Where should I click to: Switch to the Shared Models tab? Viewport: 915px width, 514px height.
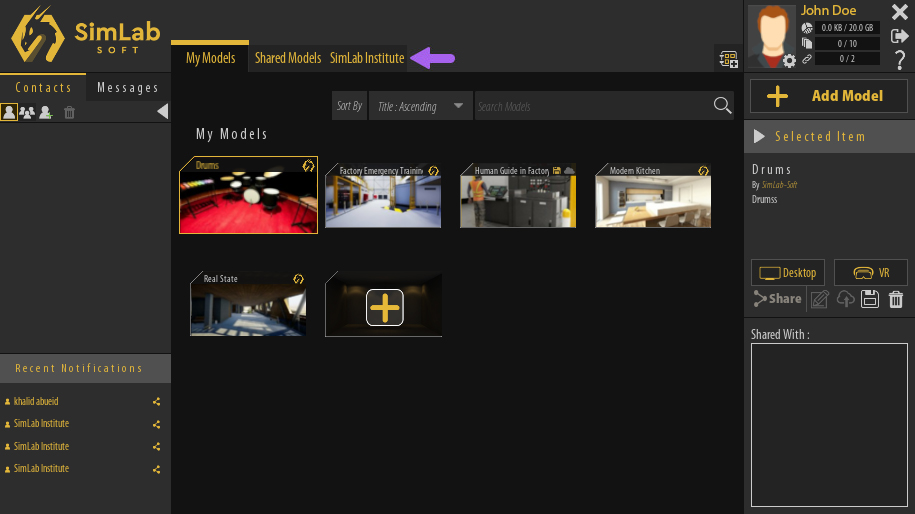click(x=288, y=58)
